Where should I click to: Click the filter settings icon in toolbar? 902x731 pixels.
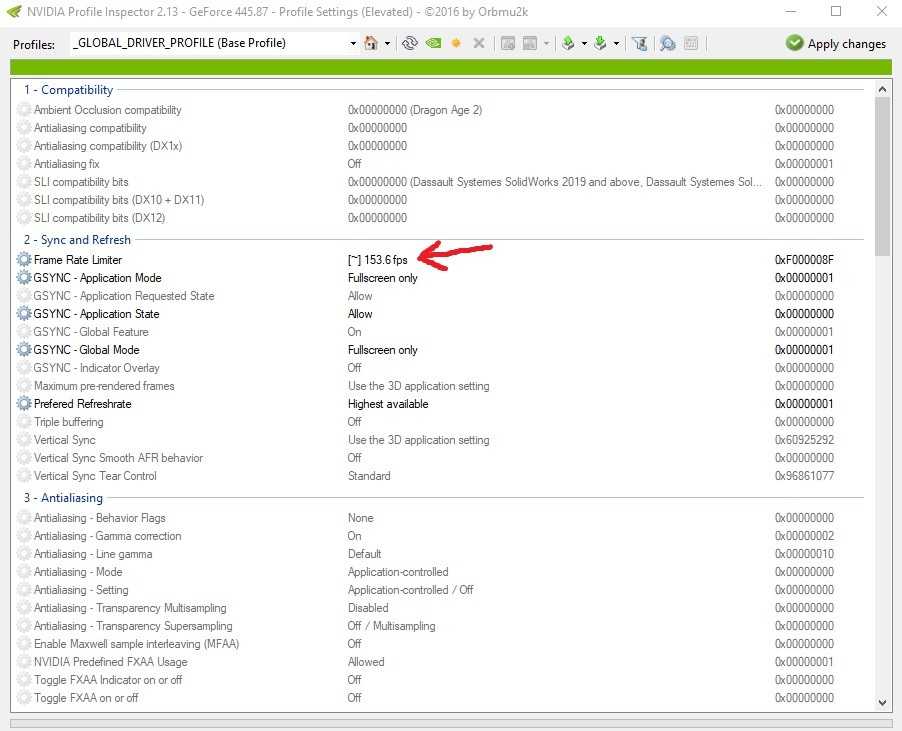click(640, 43)
